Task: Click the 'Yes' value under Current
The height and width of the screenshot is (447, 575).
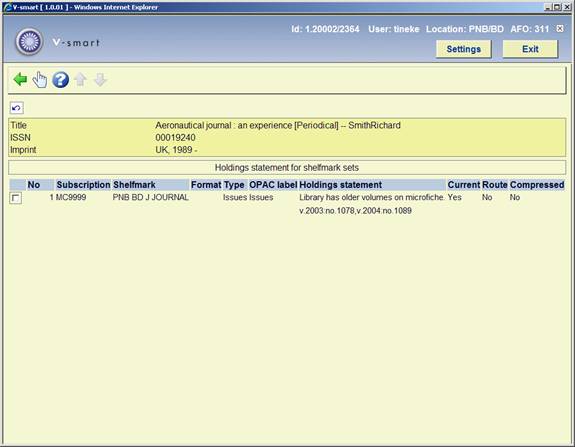Action: (454, 197)
